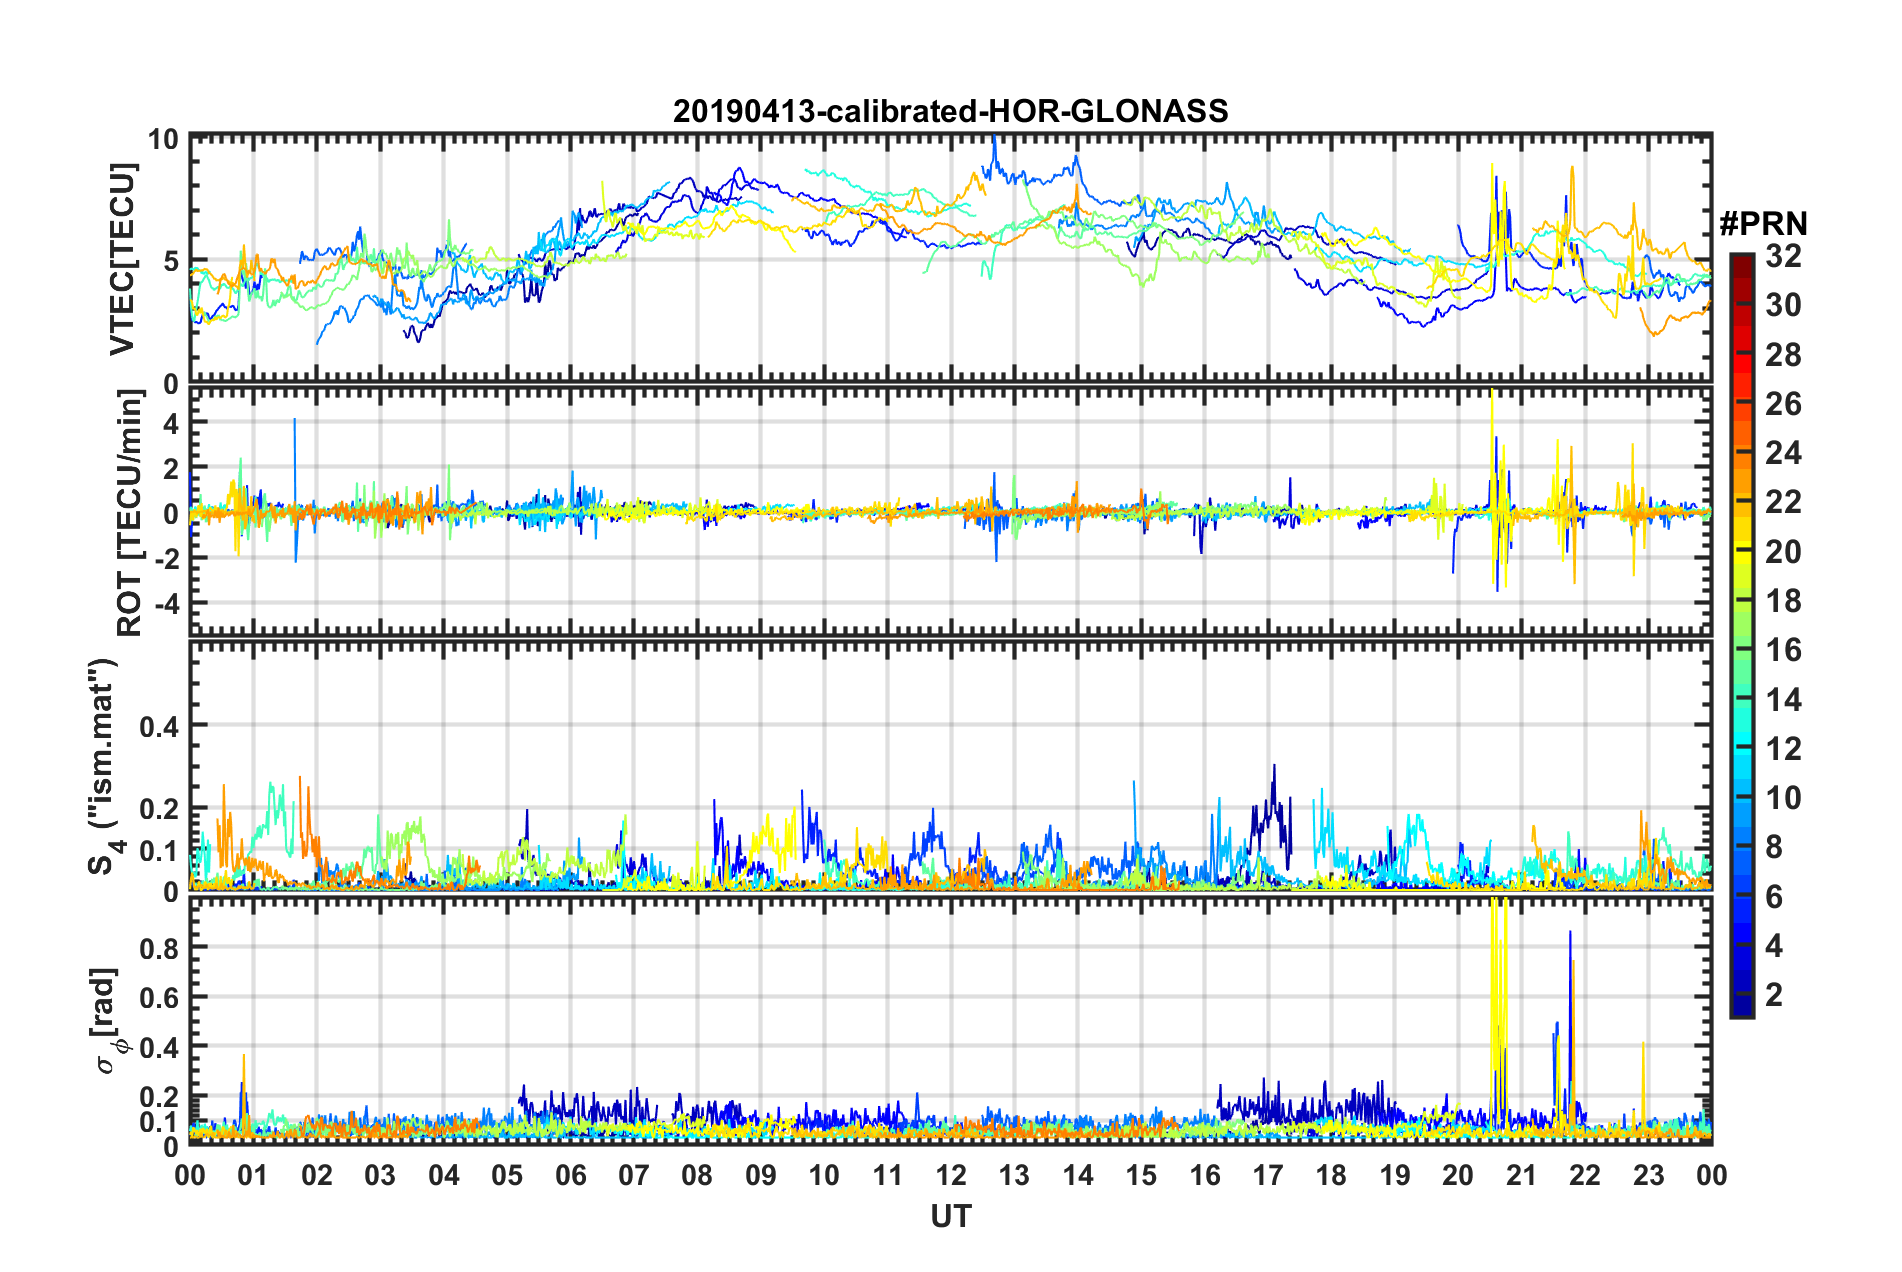This screenshot has height=1272, width=1902.
Task: Select the dark blue bottom of the colorbar
Action: (1741, 1007)
